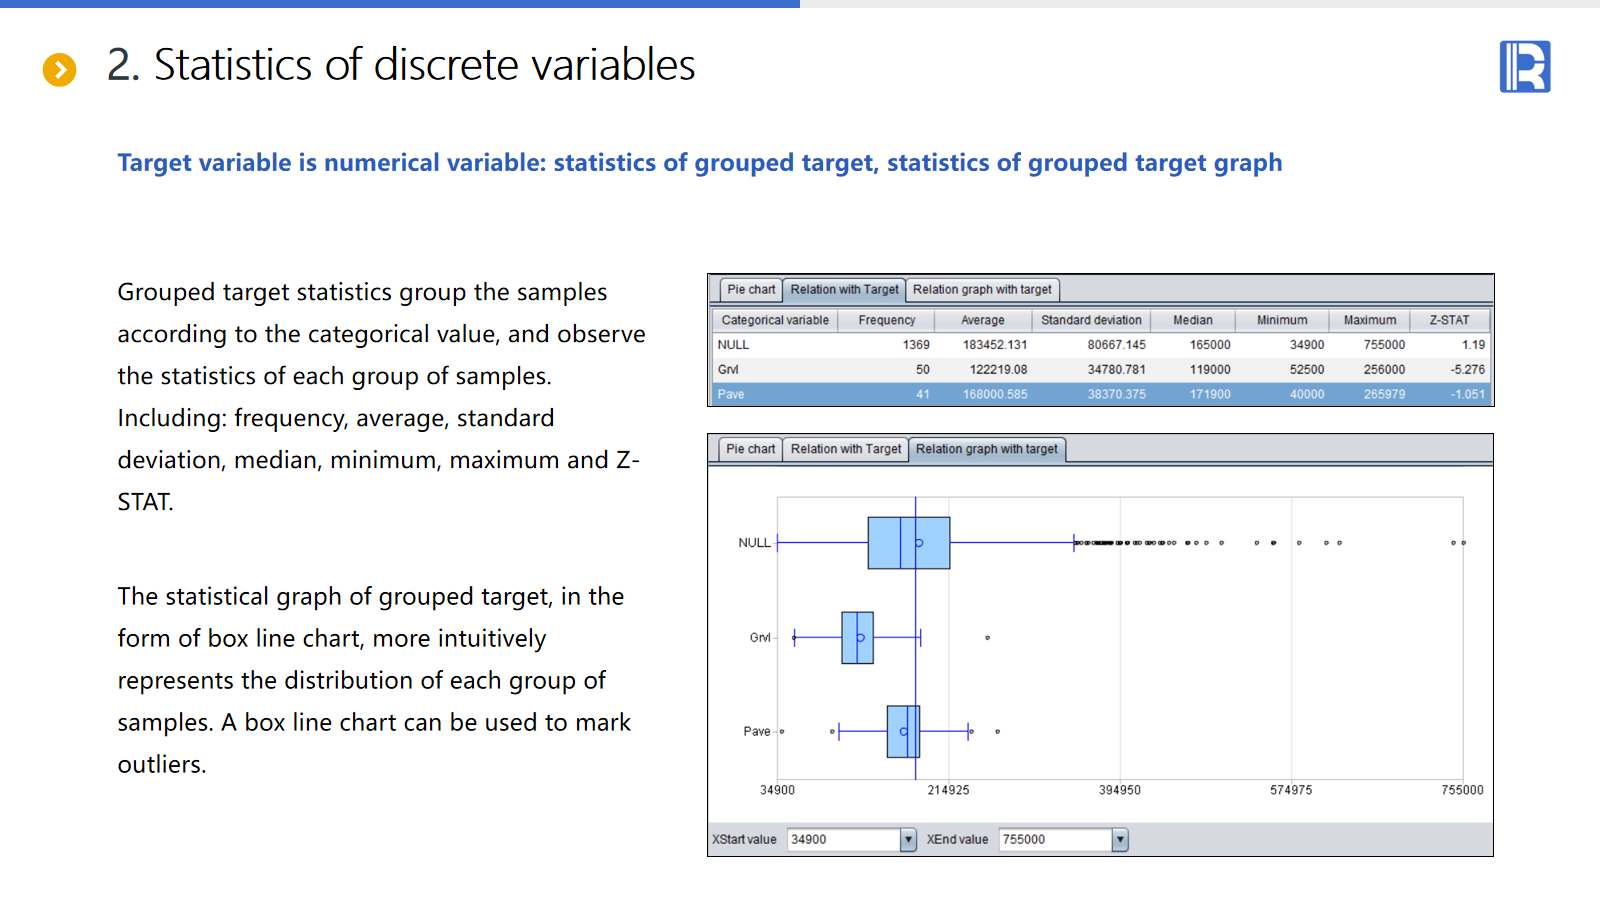
Task: Click the NULL box in box plot
Action: point(908,543)
